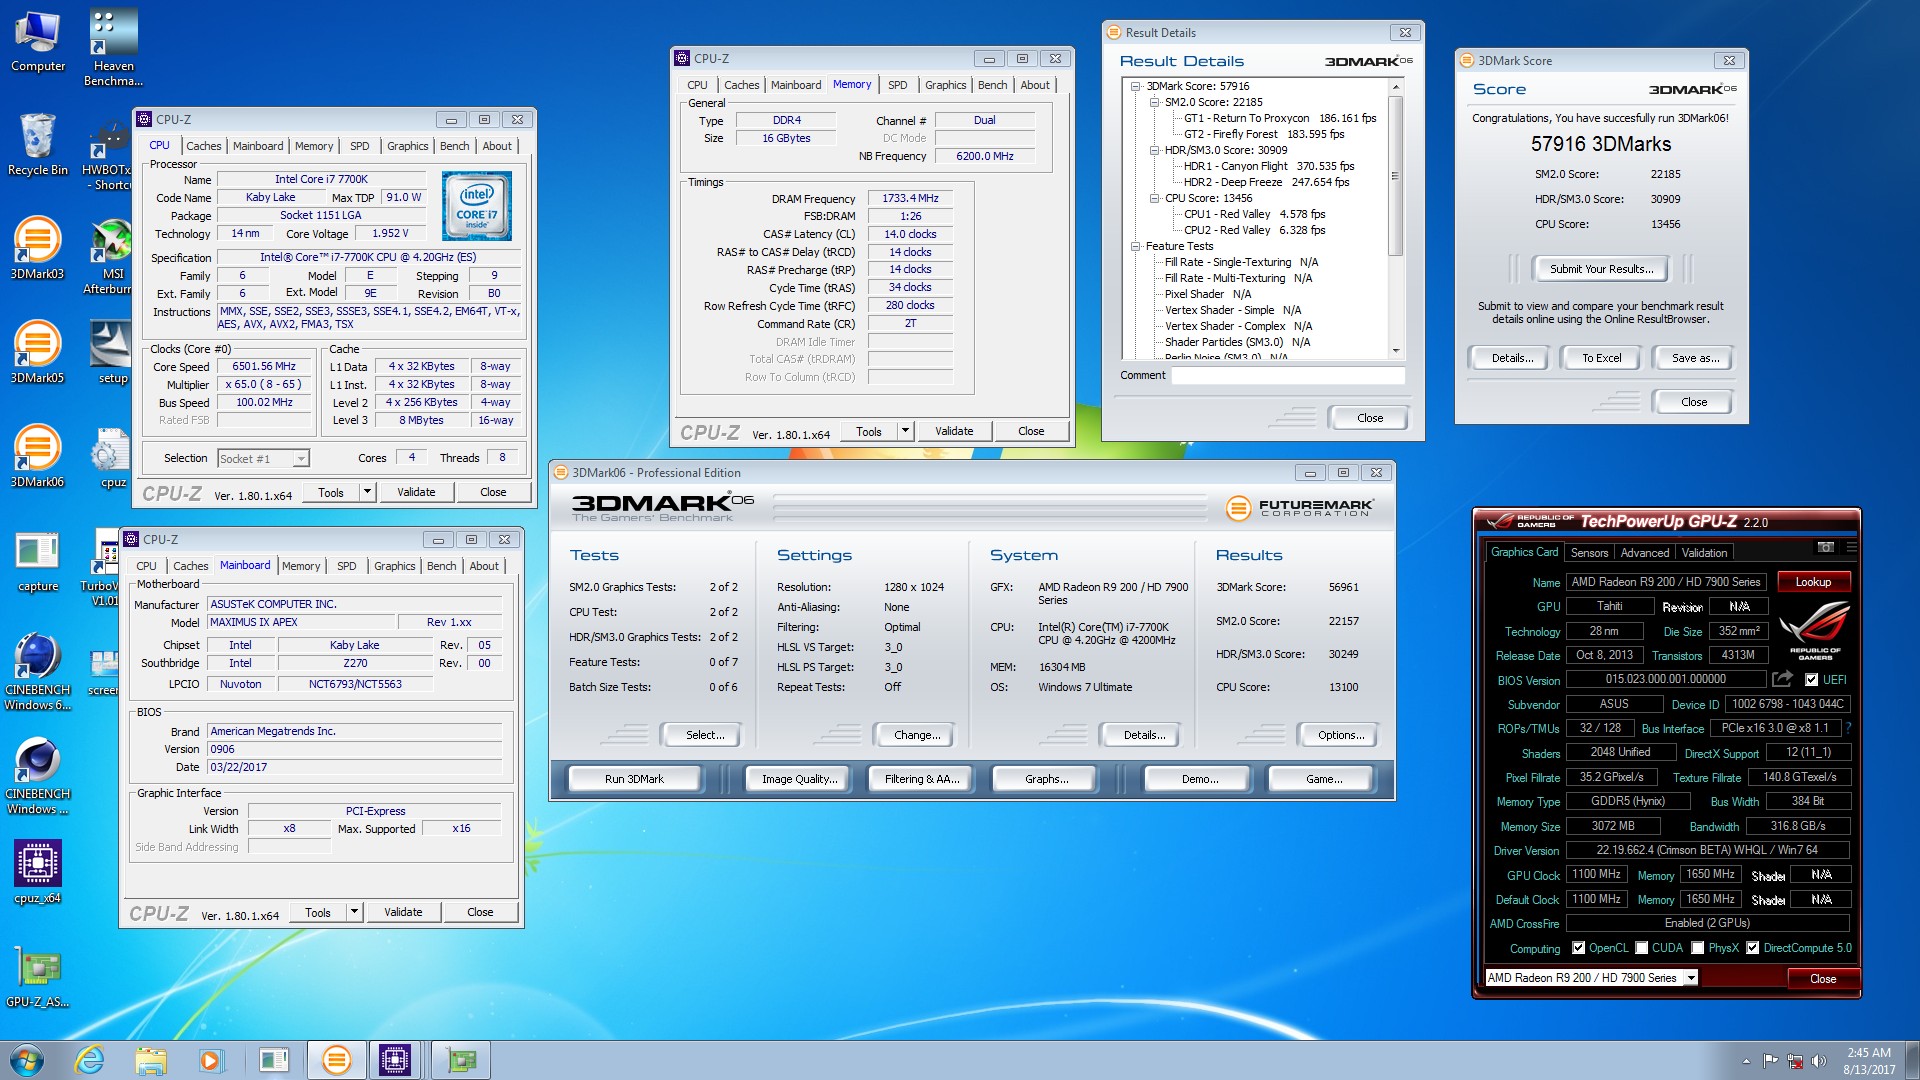Click the Bus Interface question mark in GPU-Z
The image size is (1920, 1080).
(x=1848, y=728)
